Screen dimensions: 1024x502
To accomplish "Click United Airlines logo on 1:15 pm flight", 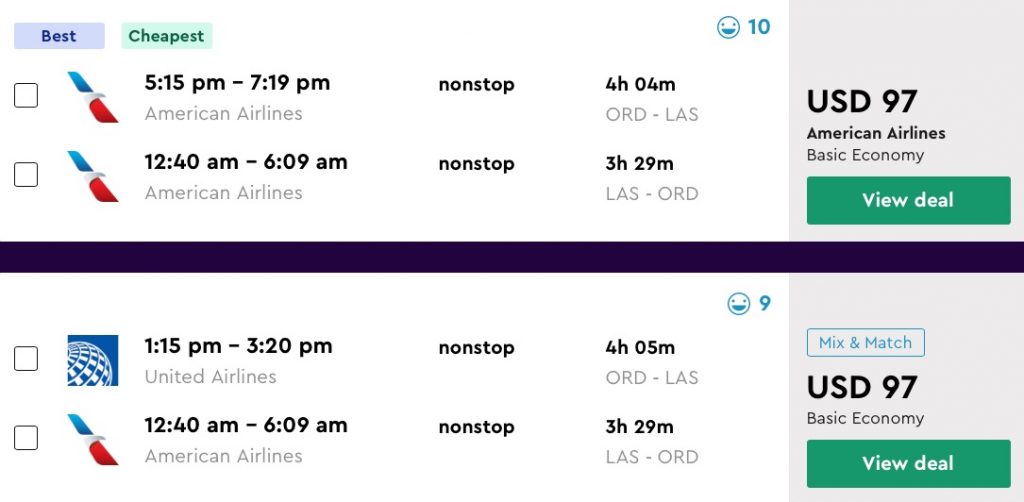I will point(92,360).
